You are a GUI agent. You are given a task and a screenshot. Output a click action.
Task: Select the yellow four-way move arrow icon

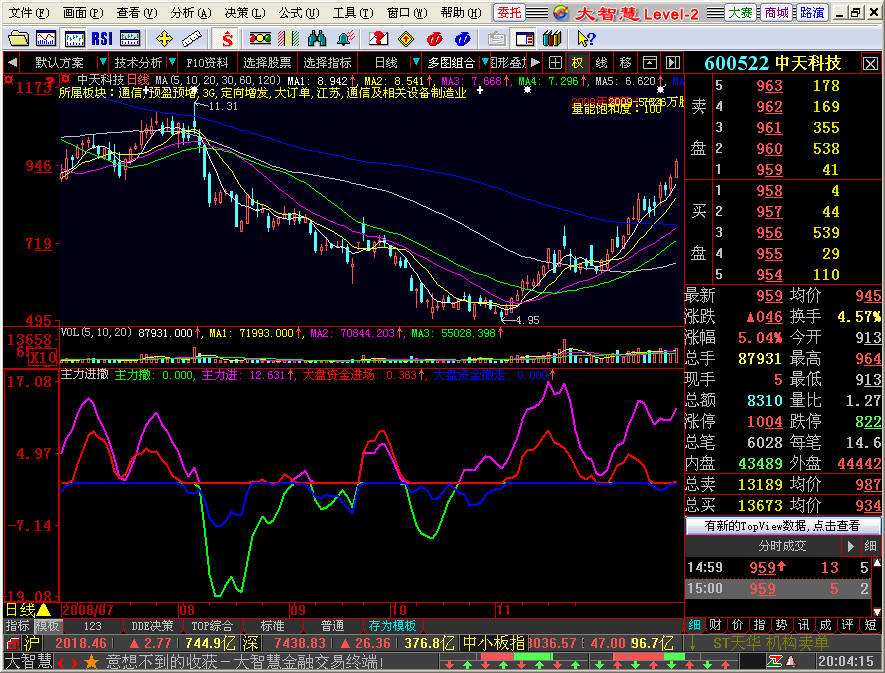click(x=164, y=38)
